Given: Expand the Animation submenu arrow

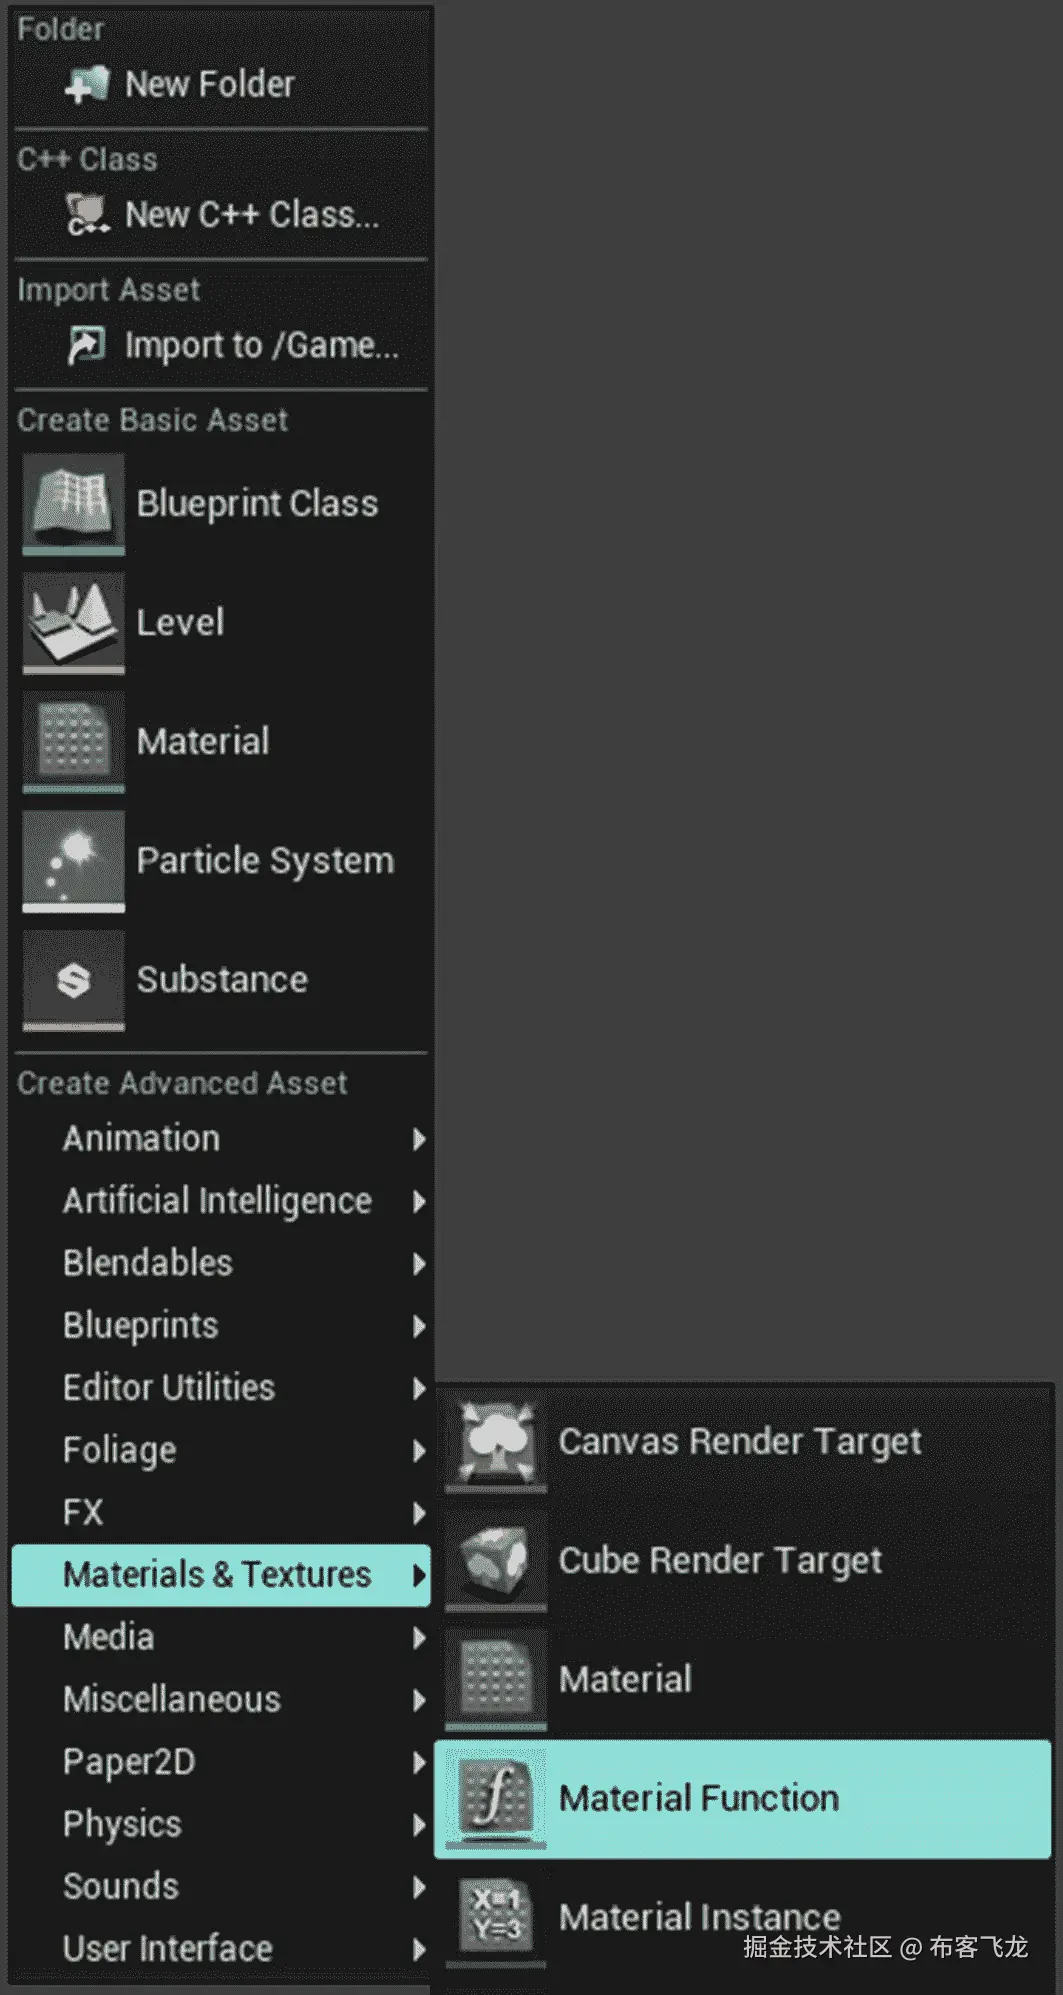Looking at the screenshot, I should point(419,1139).
